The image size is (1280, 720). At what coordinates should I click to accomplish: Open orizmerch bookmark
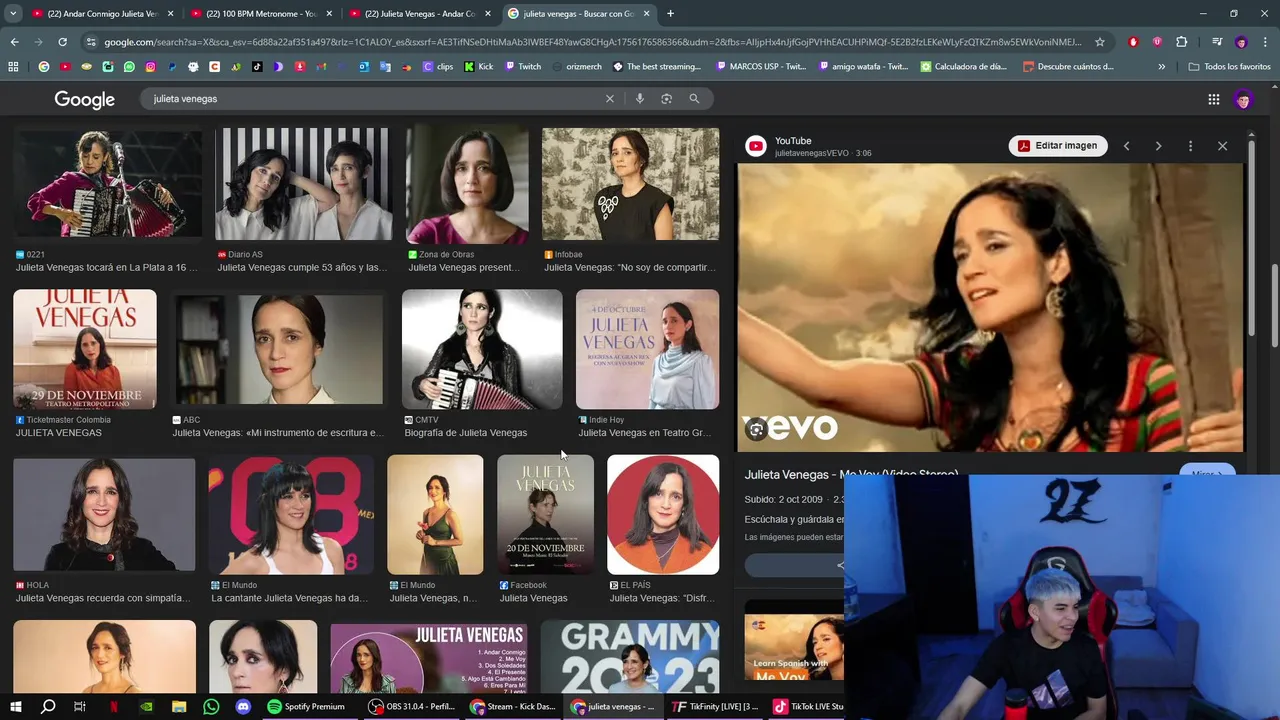(575, 67)
